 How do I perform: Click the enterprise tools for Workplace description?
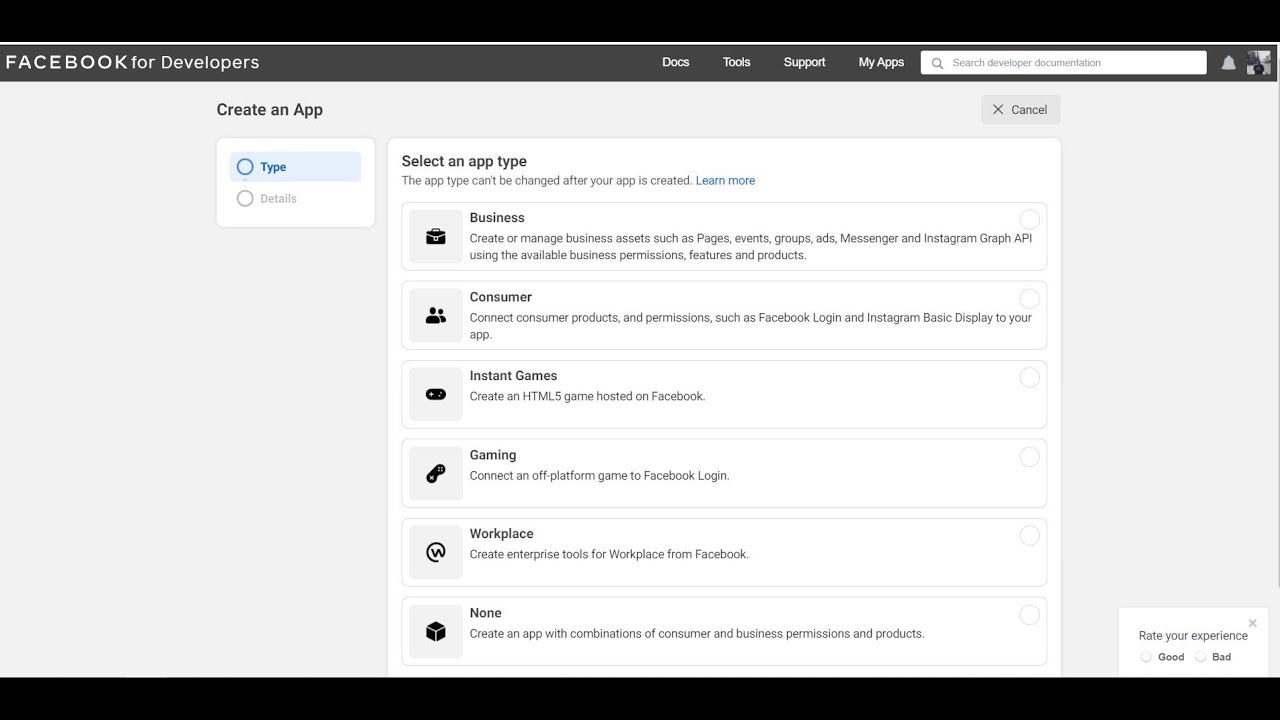(x=609, y=554)
